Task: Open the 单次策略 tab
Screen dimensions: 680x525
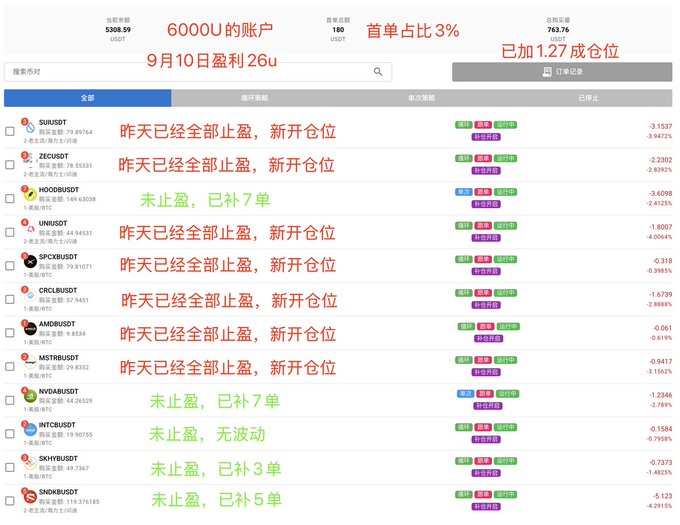Action: [x=422, y=98]
